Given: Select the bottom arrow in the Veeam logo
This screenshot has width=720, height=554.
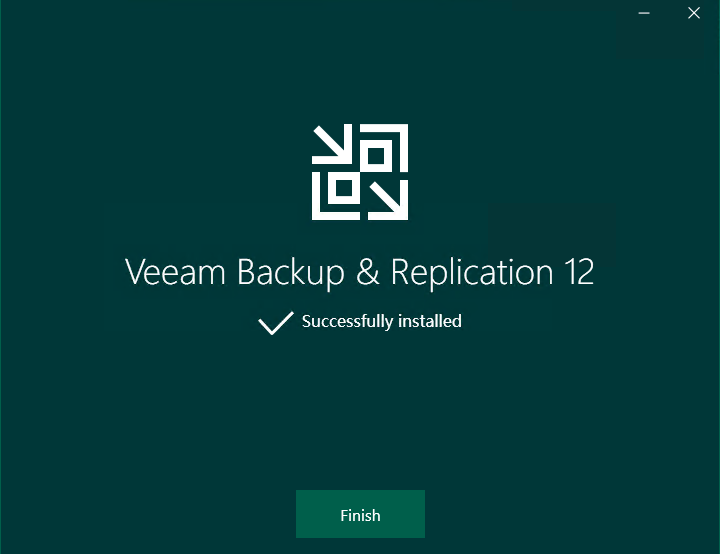Looking at the screenshot, I should (388, 200).
